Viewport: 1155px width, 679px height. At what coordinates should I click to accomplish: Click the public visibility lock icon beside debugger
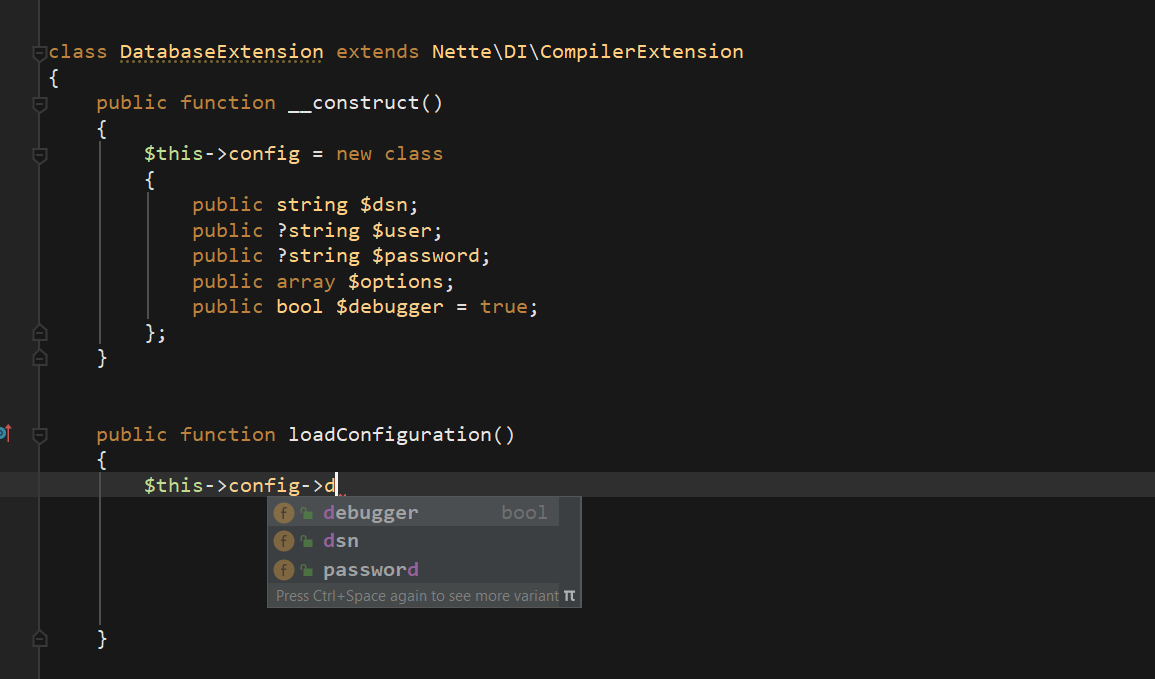[306, 513]
